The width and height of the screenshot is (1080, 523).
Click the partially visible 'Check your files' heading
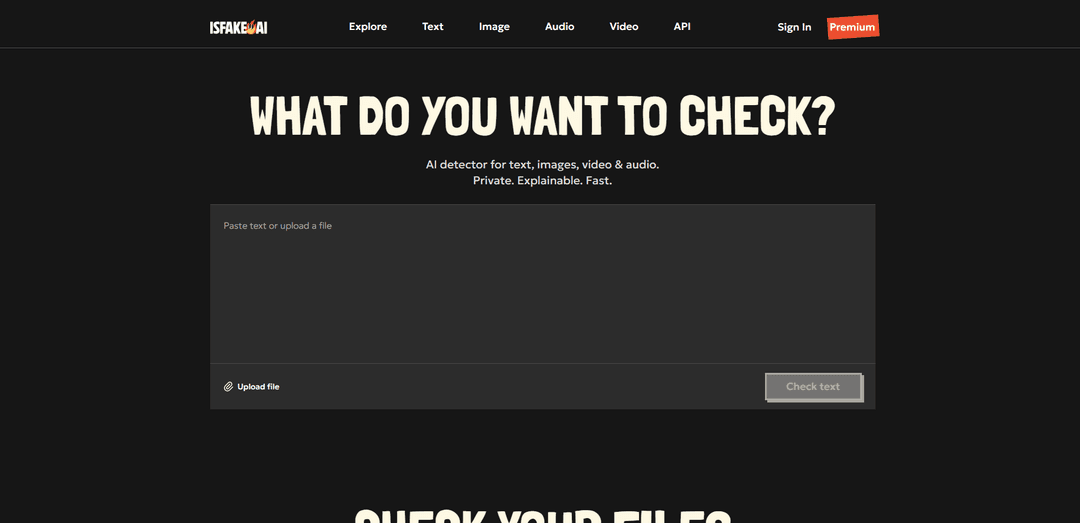tap(542, 515)
